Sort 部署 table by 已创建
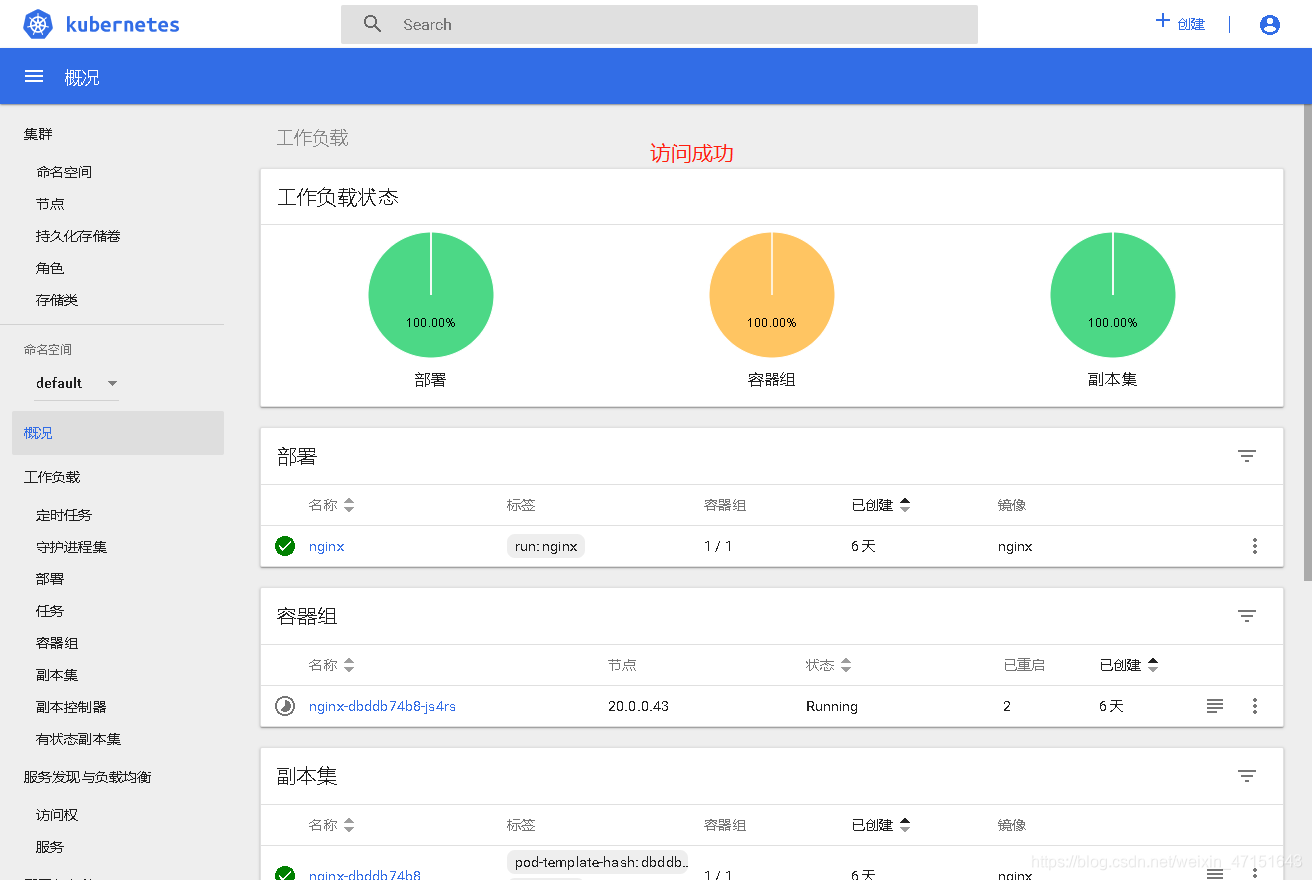The height and width of the screenshot is (880, 1312). click(881, 505)
